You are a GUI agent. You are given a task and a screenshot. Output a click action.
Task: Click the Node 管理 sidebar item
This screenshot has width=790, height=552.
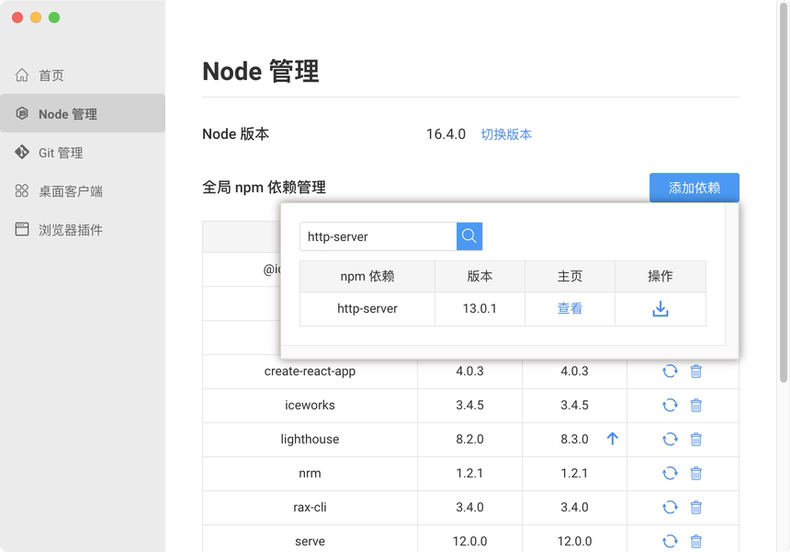[x=67, y=114]
